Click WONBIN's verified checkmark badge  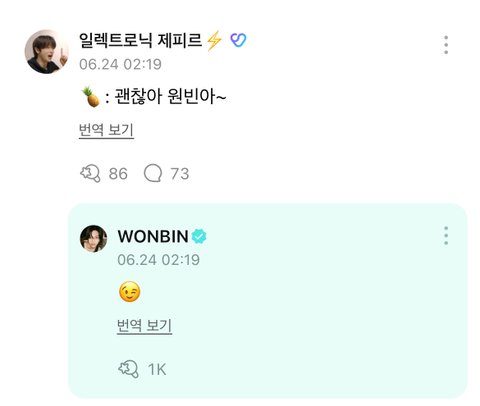199,236
